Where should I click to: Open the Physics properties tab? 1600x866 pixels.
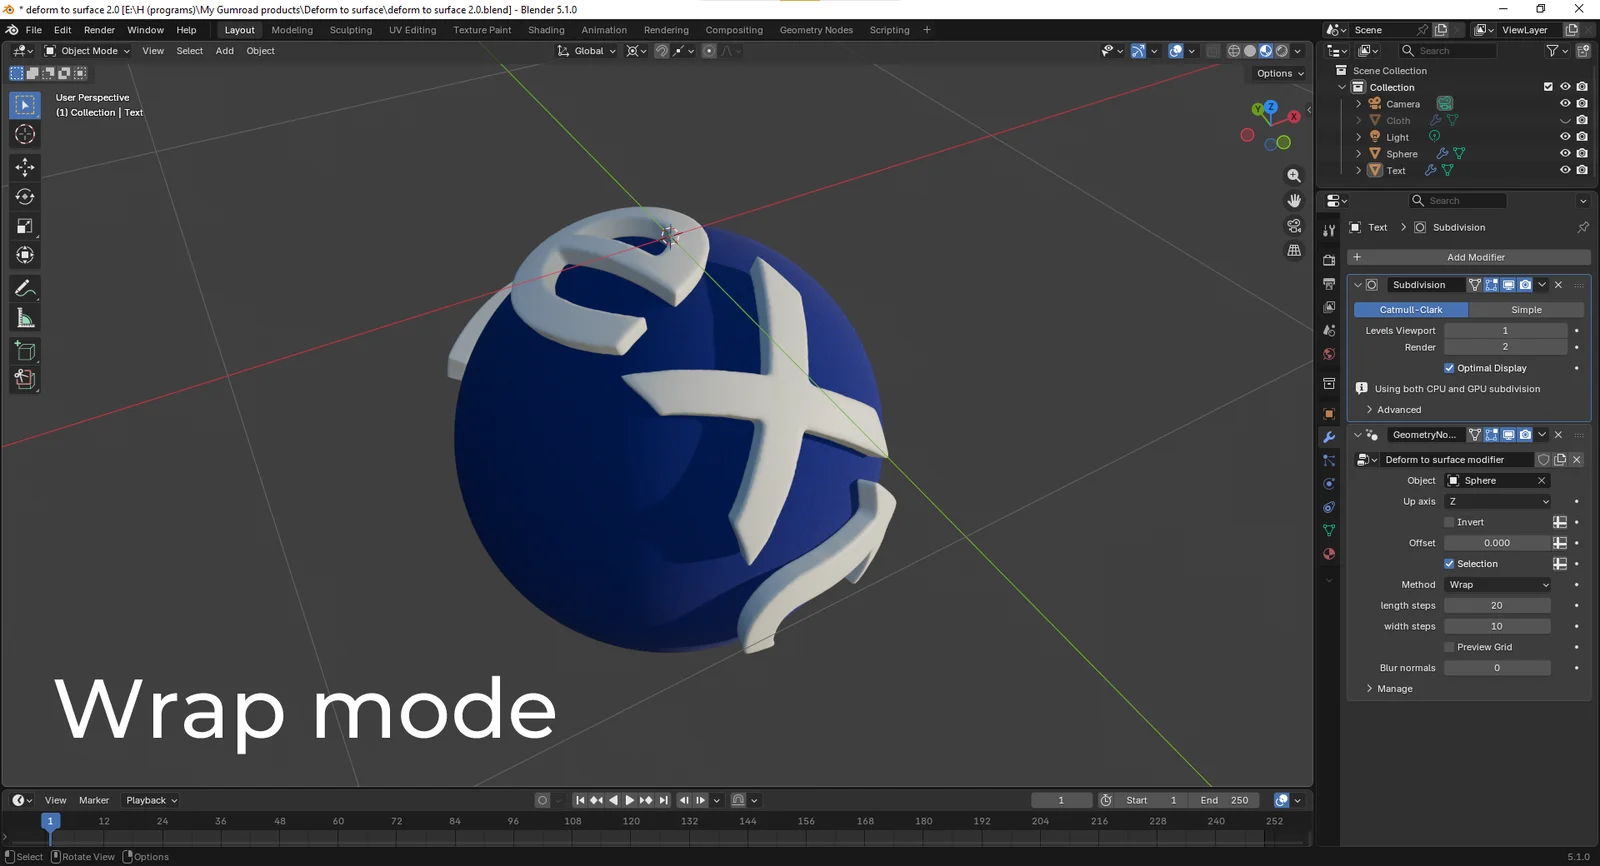[x=1329, y=484]
